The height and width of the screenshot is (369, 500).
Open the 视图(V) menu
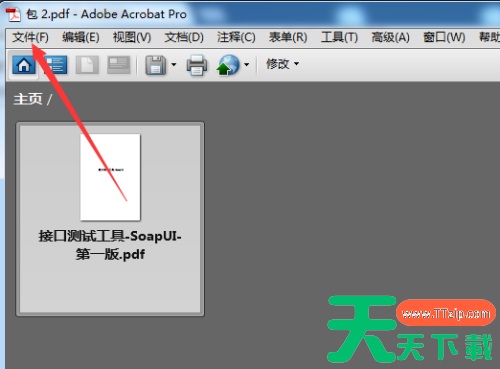point(132,37)
